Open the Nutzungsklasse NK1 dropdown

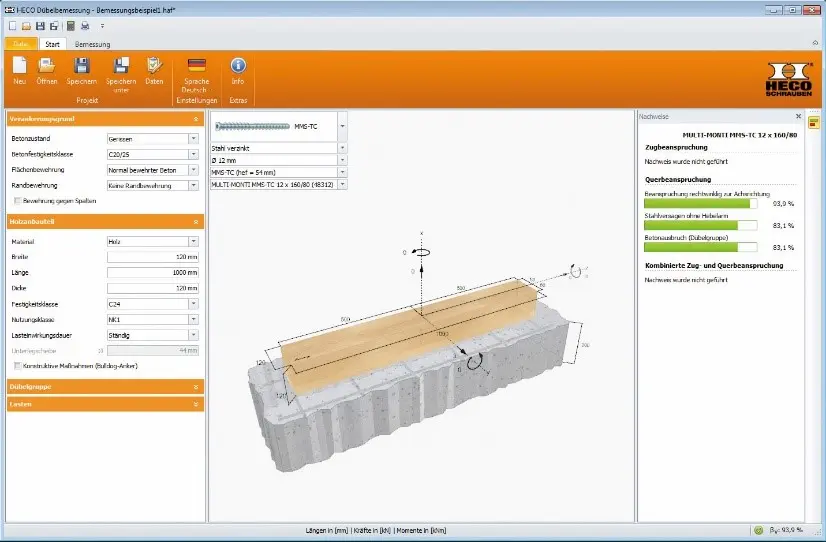[x=194, y=319]
